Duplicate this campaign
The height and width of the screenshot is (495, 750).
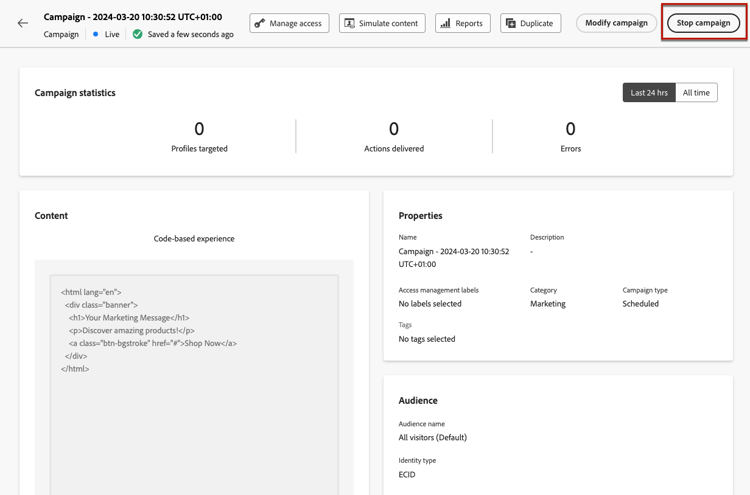point(537,23)
